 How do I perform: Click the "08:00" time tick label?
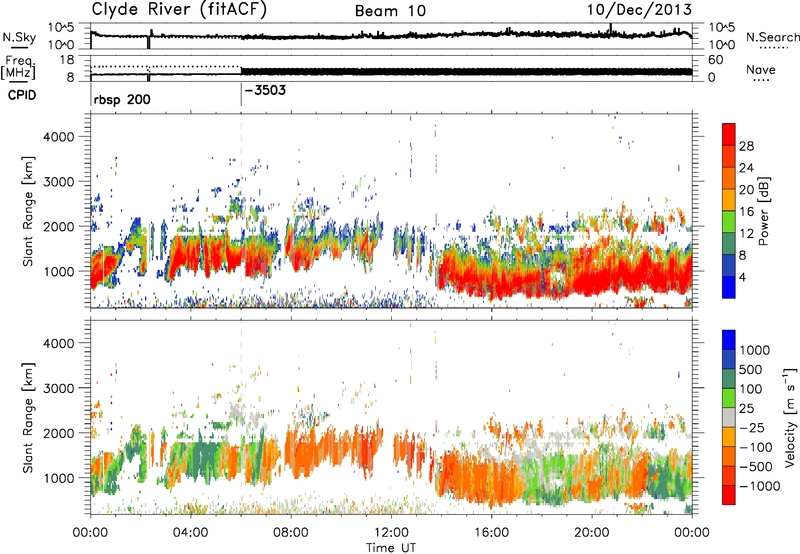290,533
